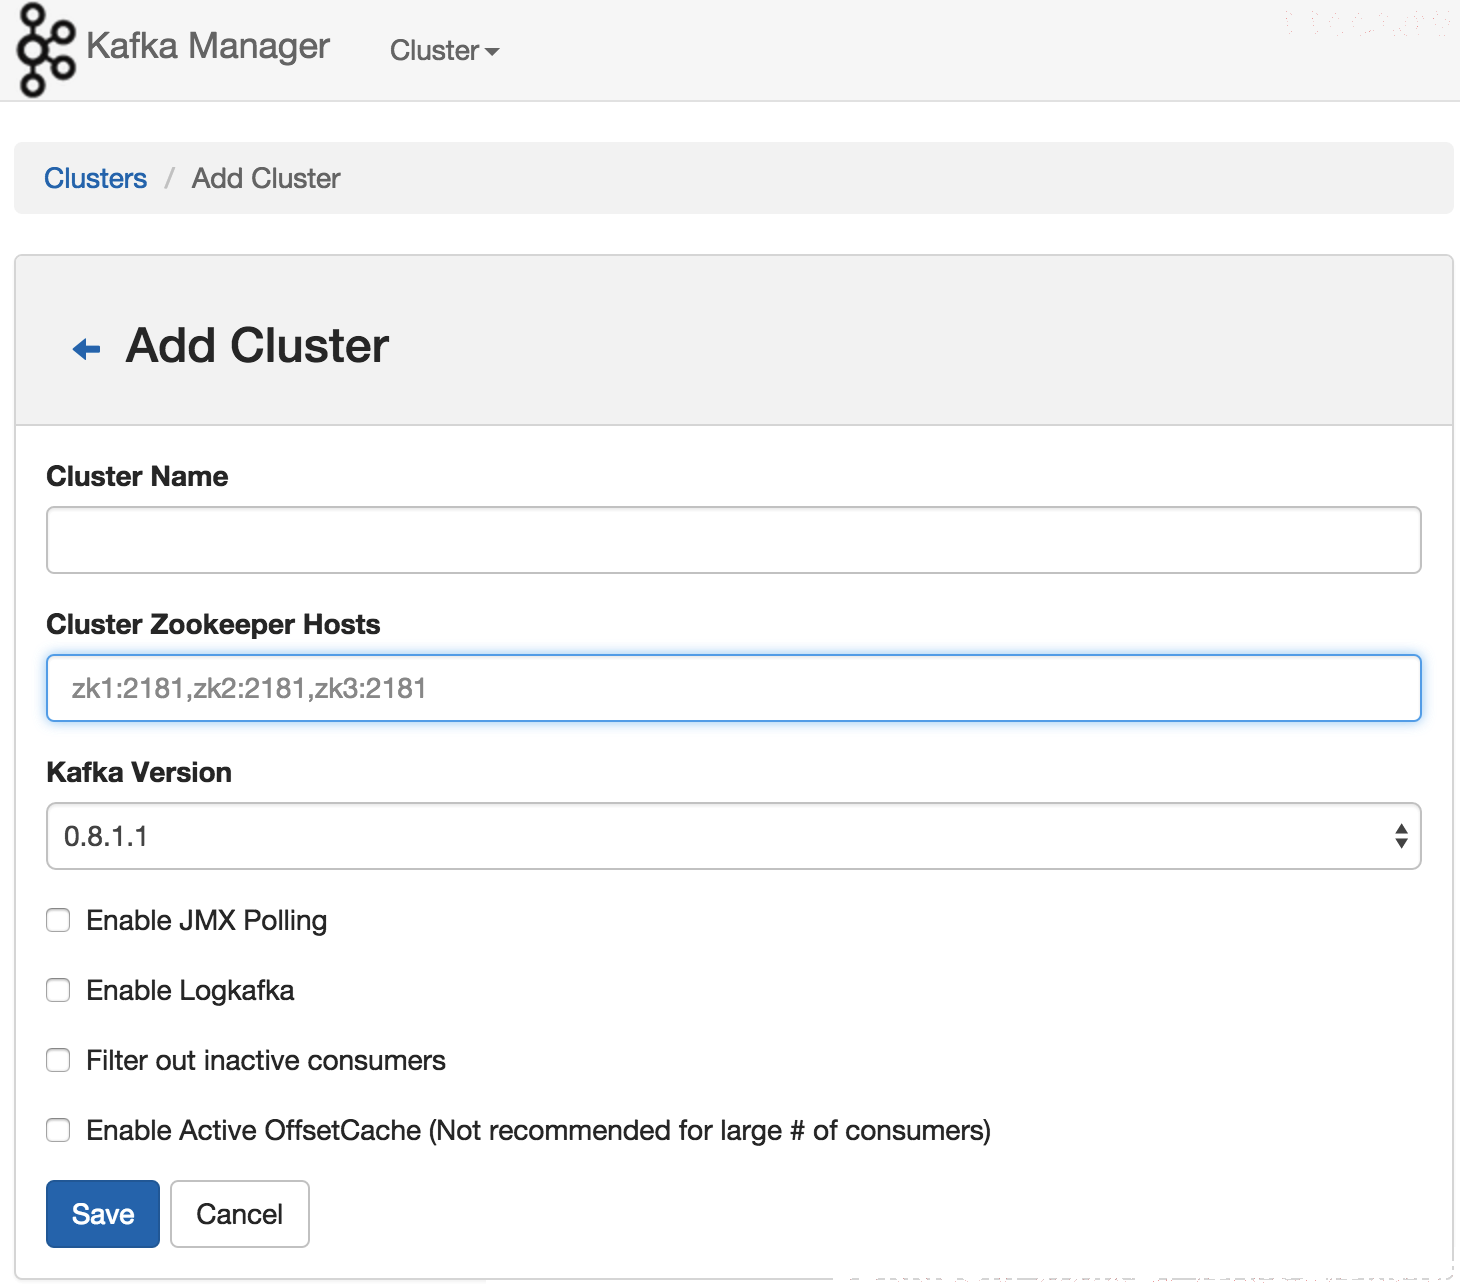Click the Kafka Manager brand title
Screen dimensions: 1460x1286
208,46
